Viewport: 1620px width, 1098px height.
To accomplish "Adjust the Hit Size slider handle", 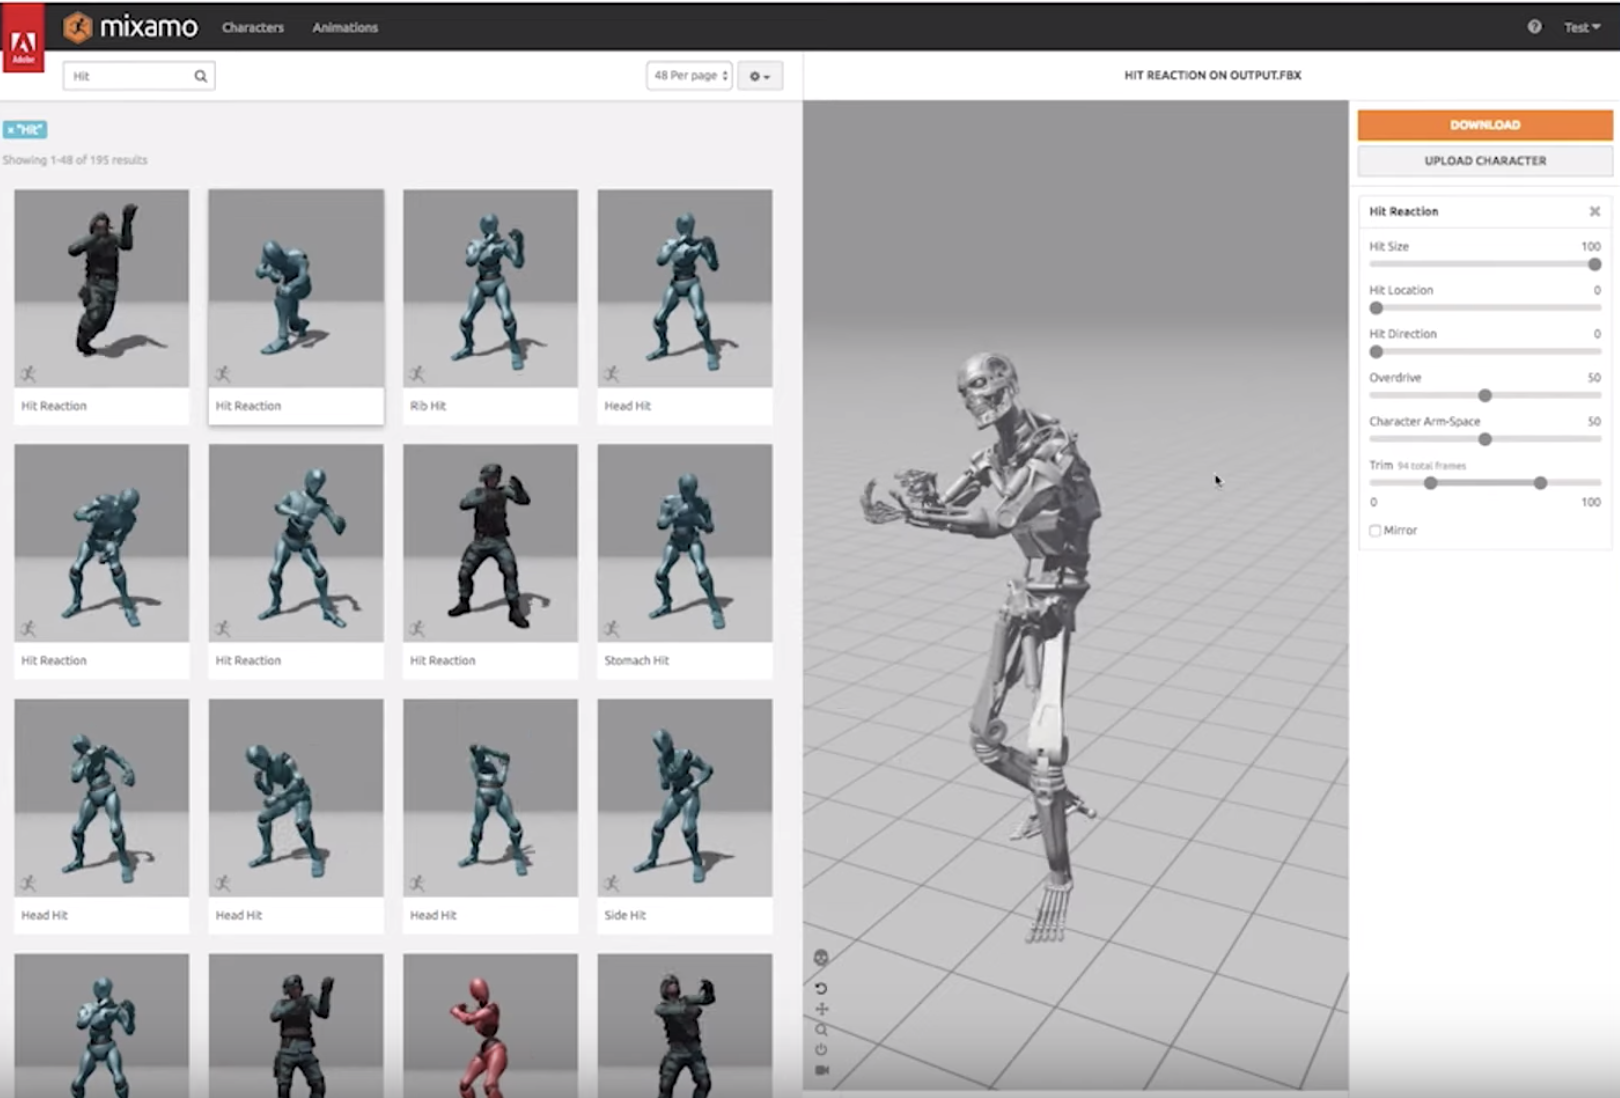I will point(1594,264).
